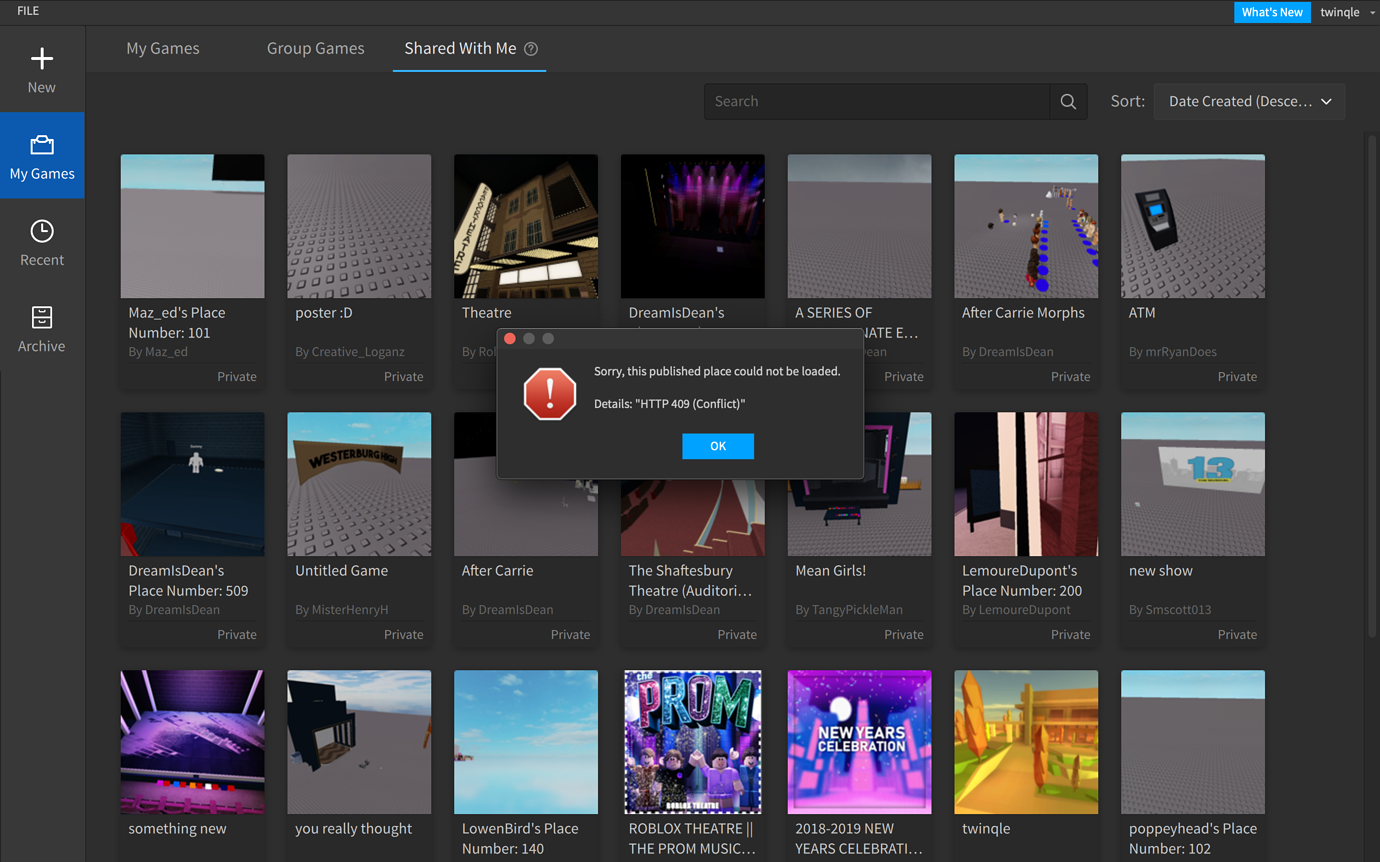Click the search magnifier icon

[1068, 101]
